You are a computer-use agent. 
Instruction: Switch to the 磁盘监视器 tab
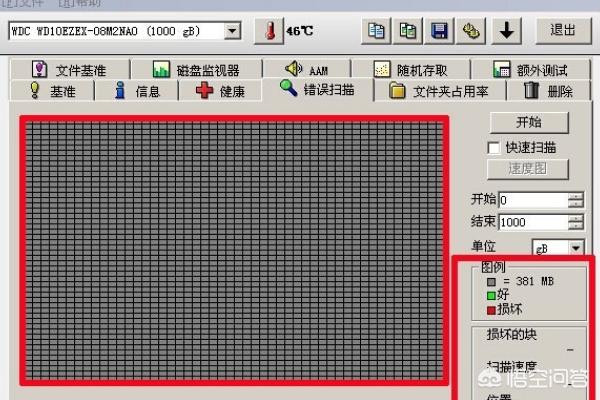[196, 70]
